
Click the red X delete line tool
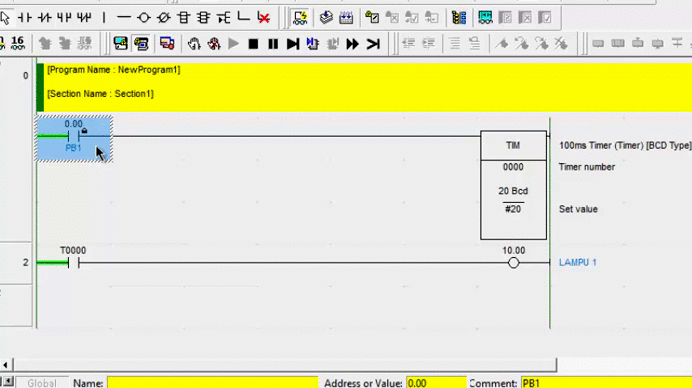263,18
